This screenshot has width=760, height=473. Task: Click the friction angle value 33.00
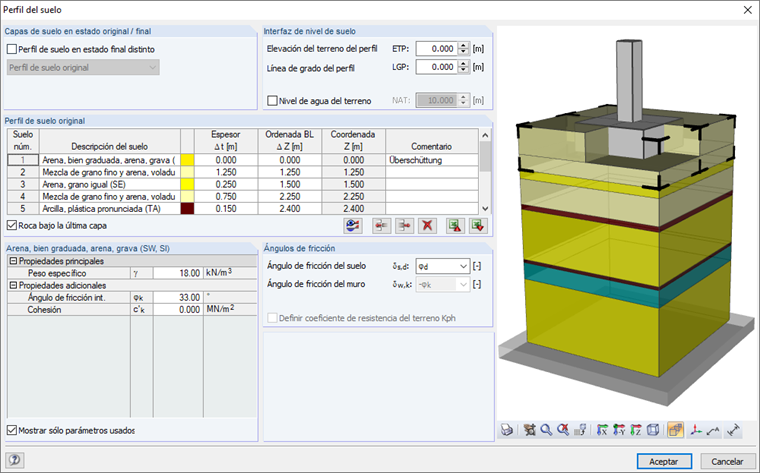tap(177, 298)
